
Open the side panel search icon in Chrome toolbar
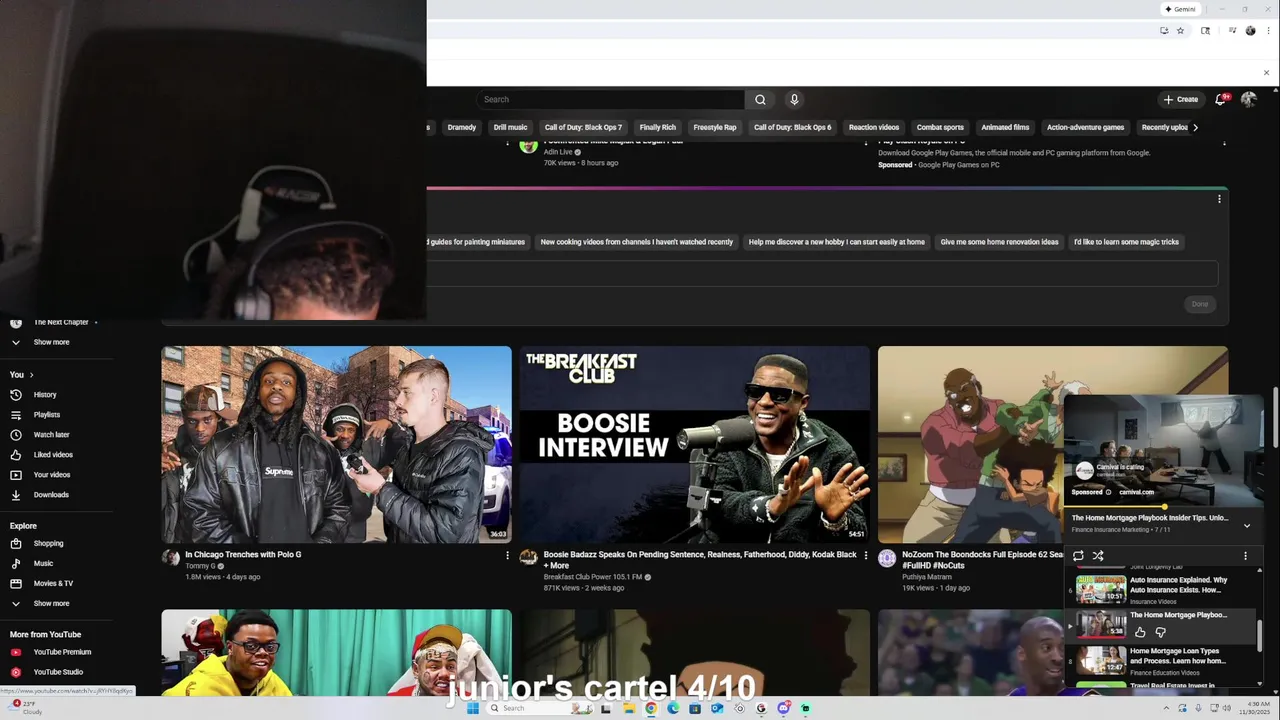[x=1205, y=31]
